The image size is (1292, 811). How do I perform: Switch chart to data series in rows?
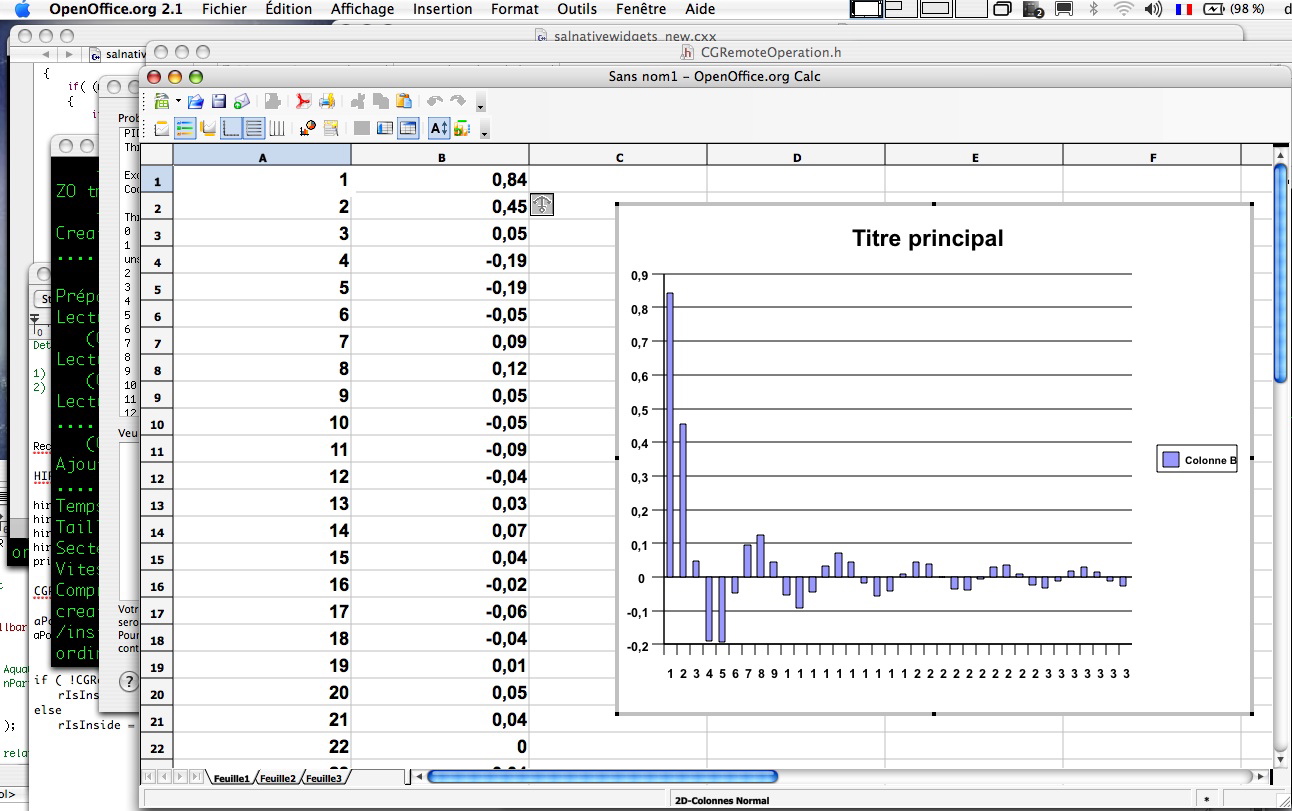pyautogui.click(x=385, y=128)
